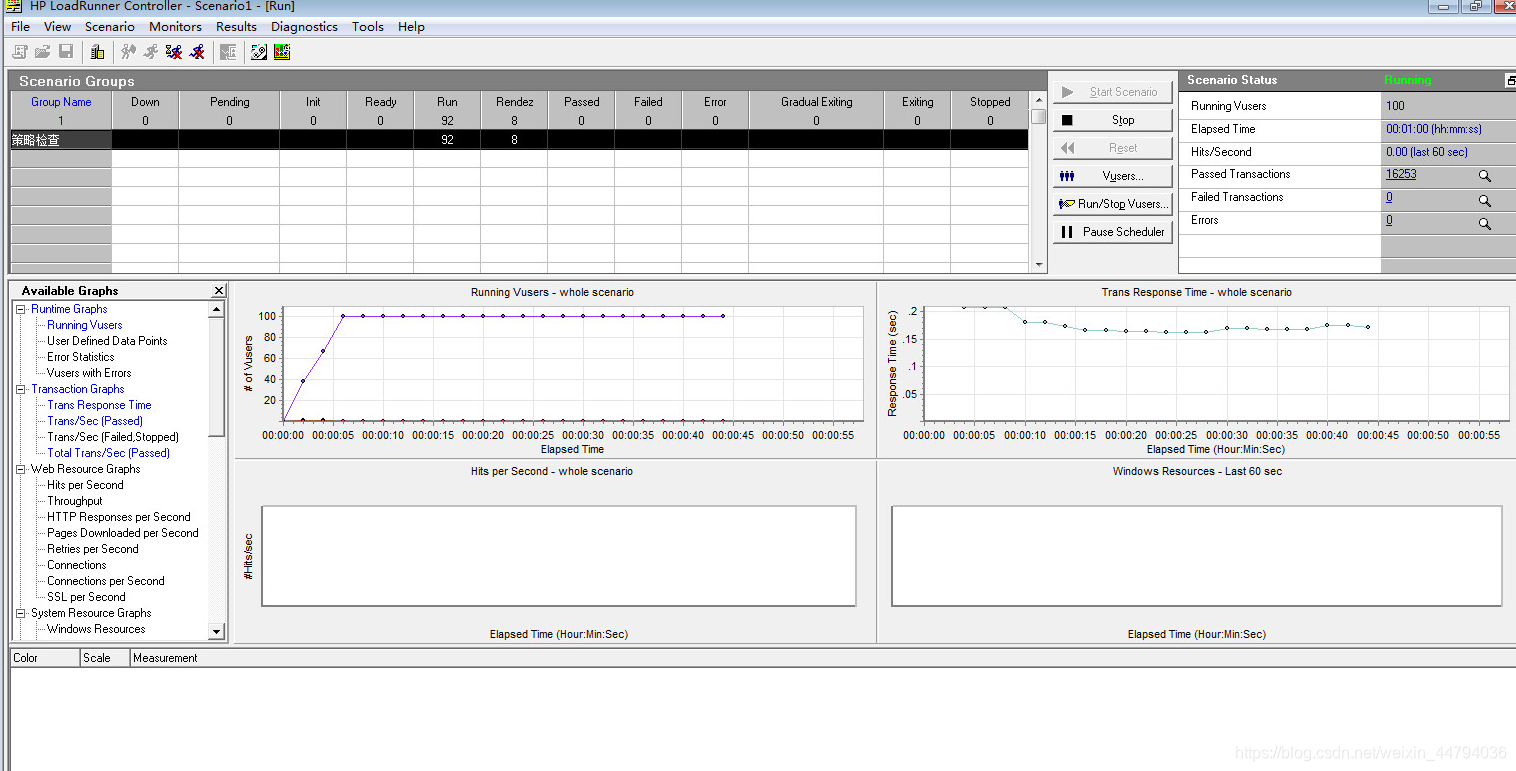Select Trans/Sec (Passed) graph item
The width and height of the screenshot is (1516, 771).
pos(95,421)
